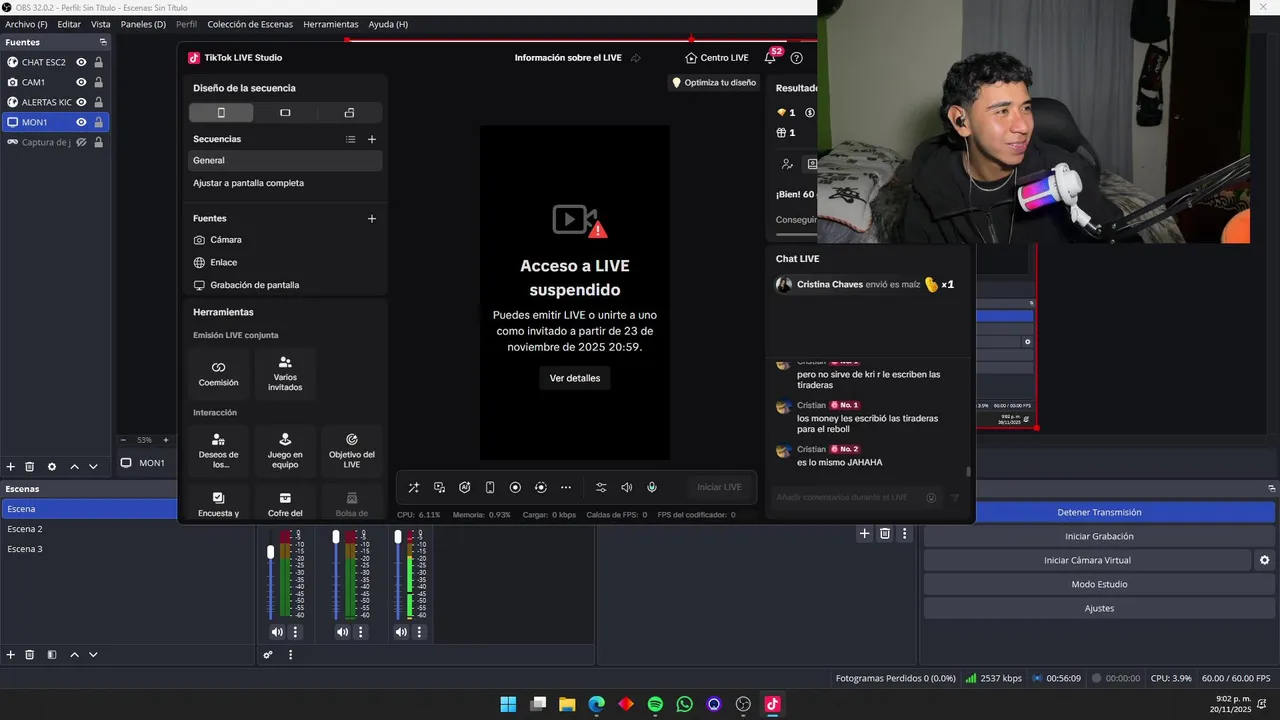1280x720 pixels.
Task: Open the Paneles menu
Action: (x=143, y=24)
